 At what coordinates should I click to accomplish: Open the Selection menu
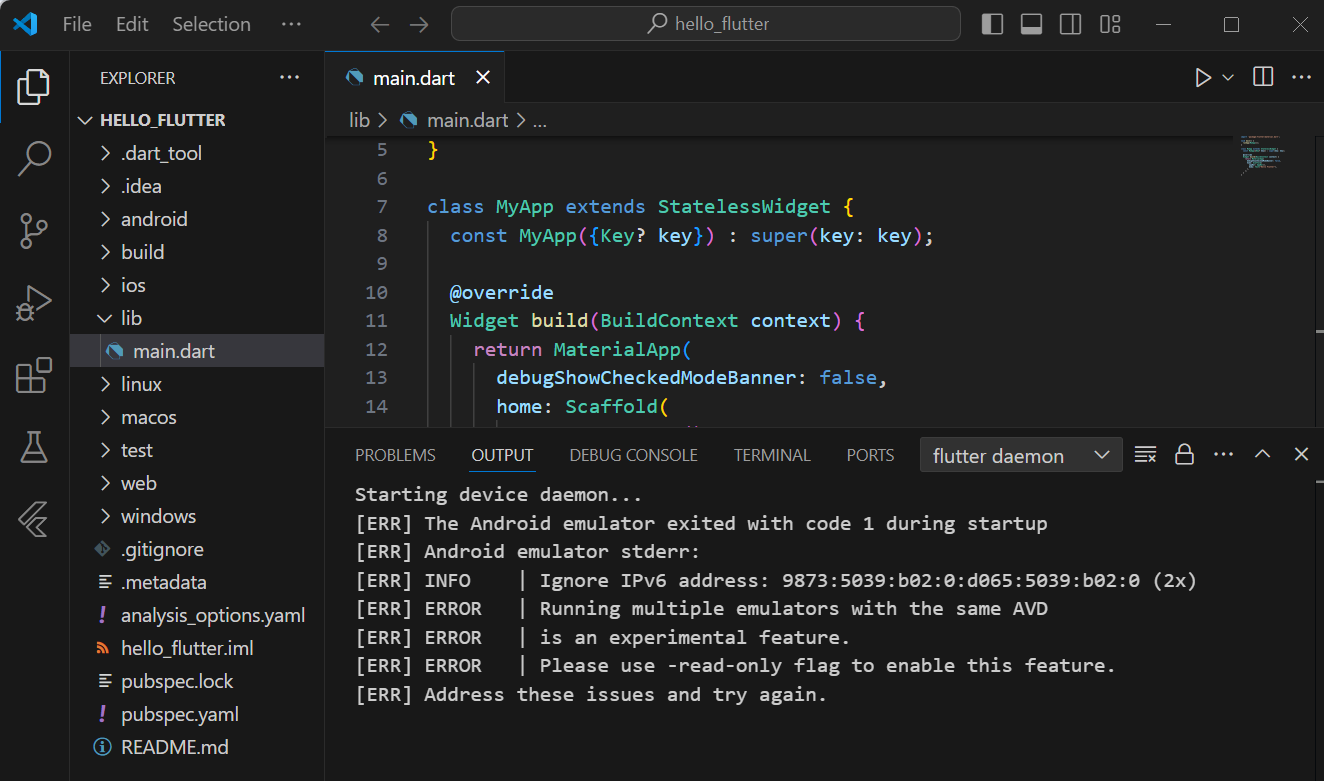click(211, 25)
